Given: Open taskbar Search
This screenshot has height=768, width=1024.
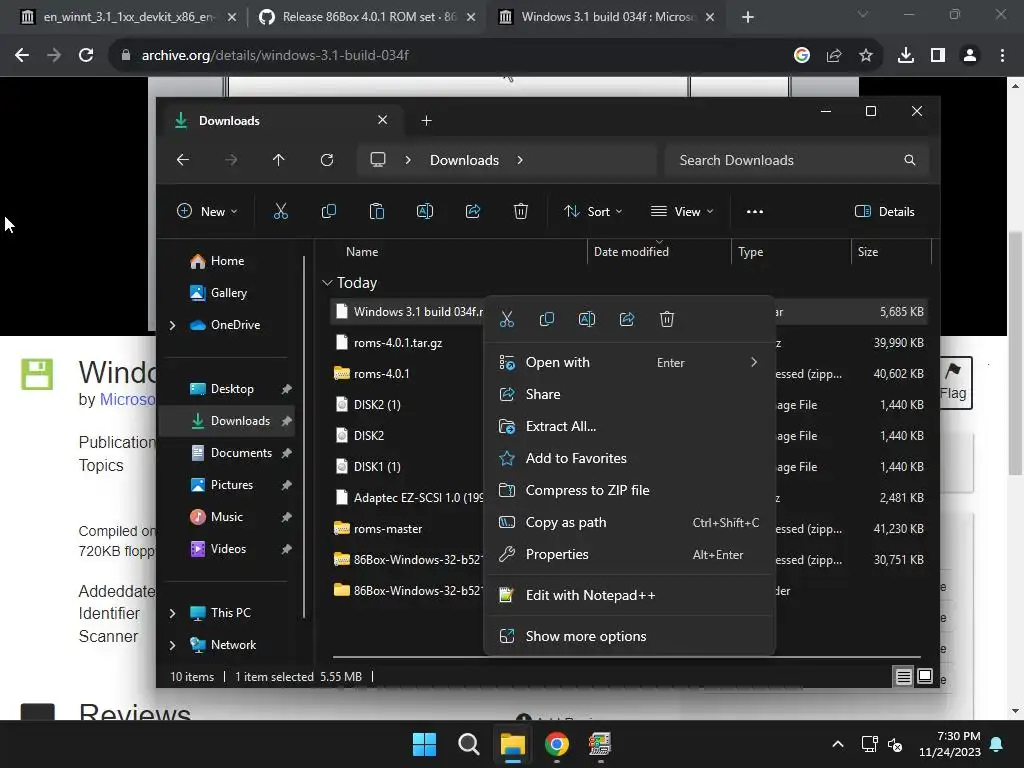Looking at the screenshot, I should (x=468, y=744).
